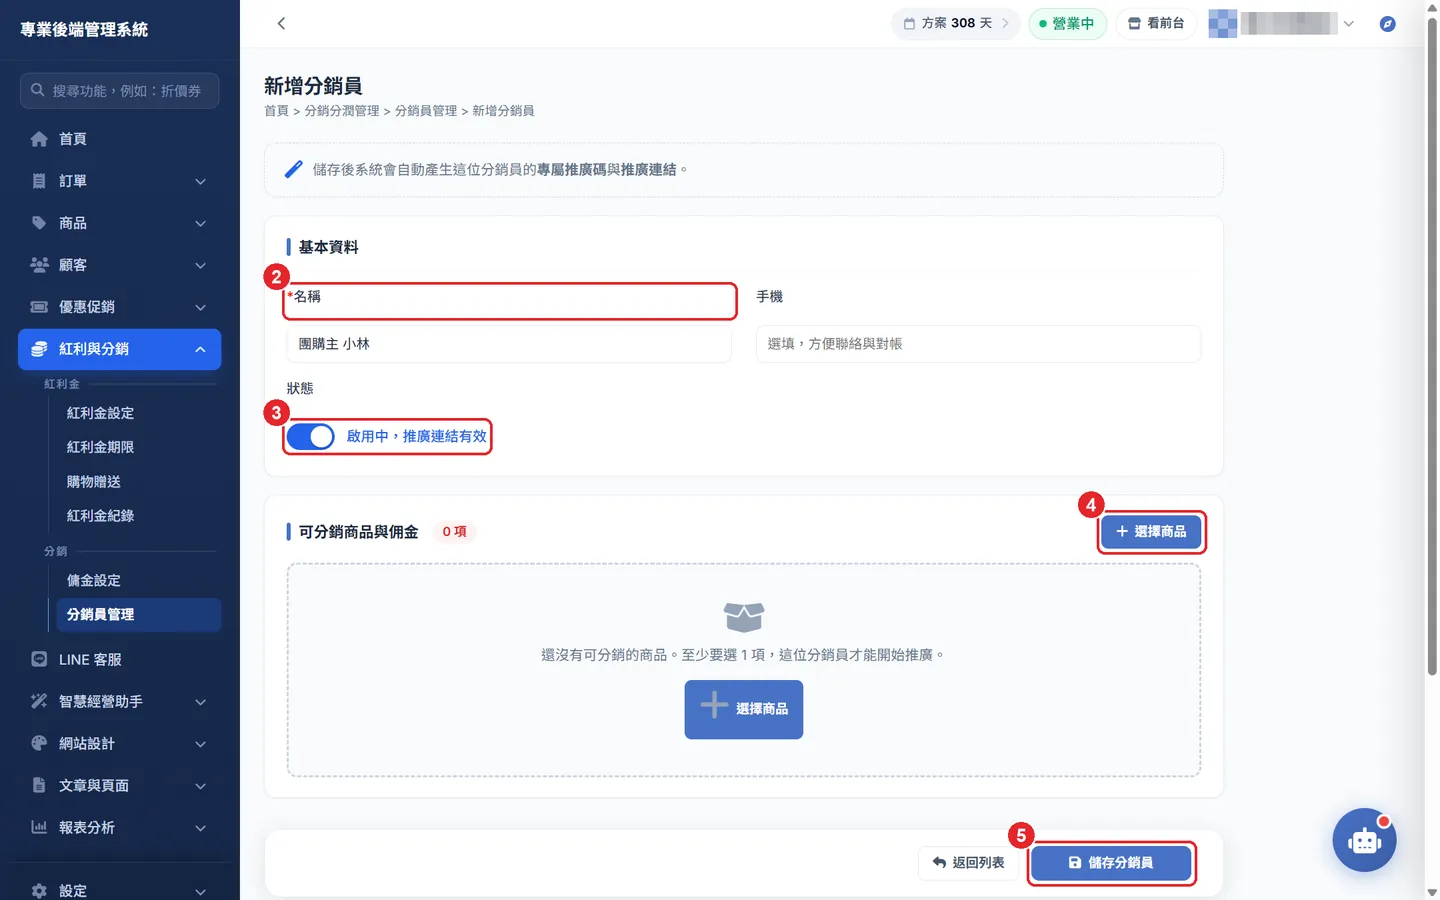Open 紅利金設定 in the sidebar

pos(100,413)
